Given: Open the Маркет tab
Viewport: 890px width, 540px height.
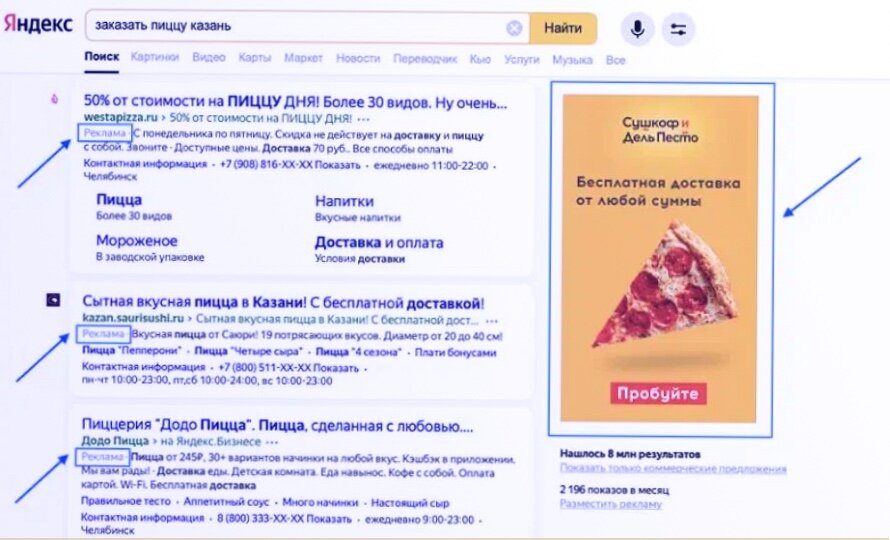Looking at the screenshot, I should coord(303,58).
